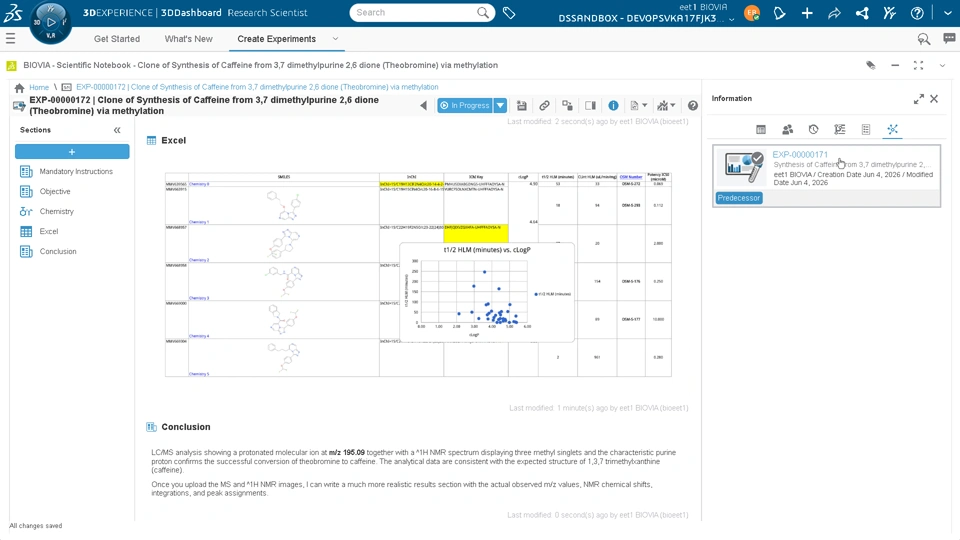Image resolution: width=960 pixels, height=540 pixels.
Task: Click the tag icon beside search
Action: click(509, 12)
